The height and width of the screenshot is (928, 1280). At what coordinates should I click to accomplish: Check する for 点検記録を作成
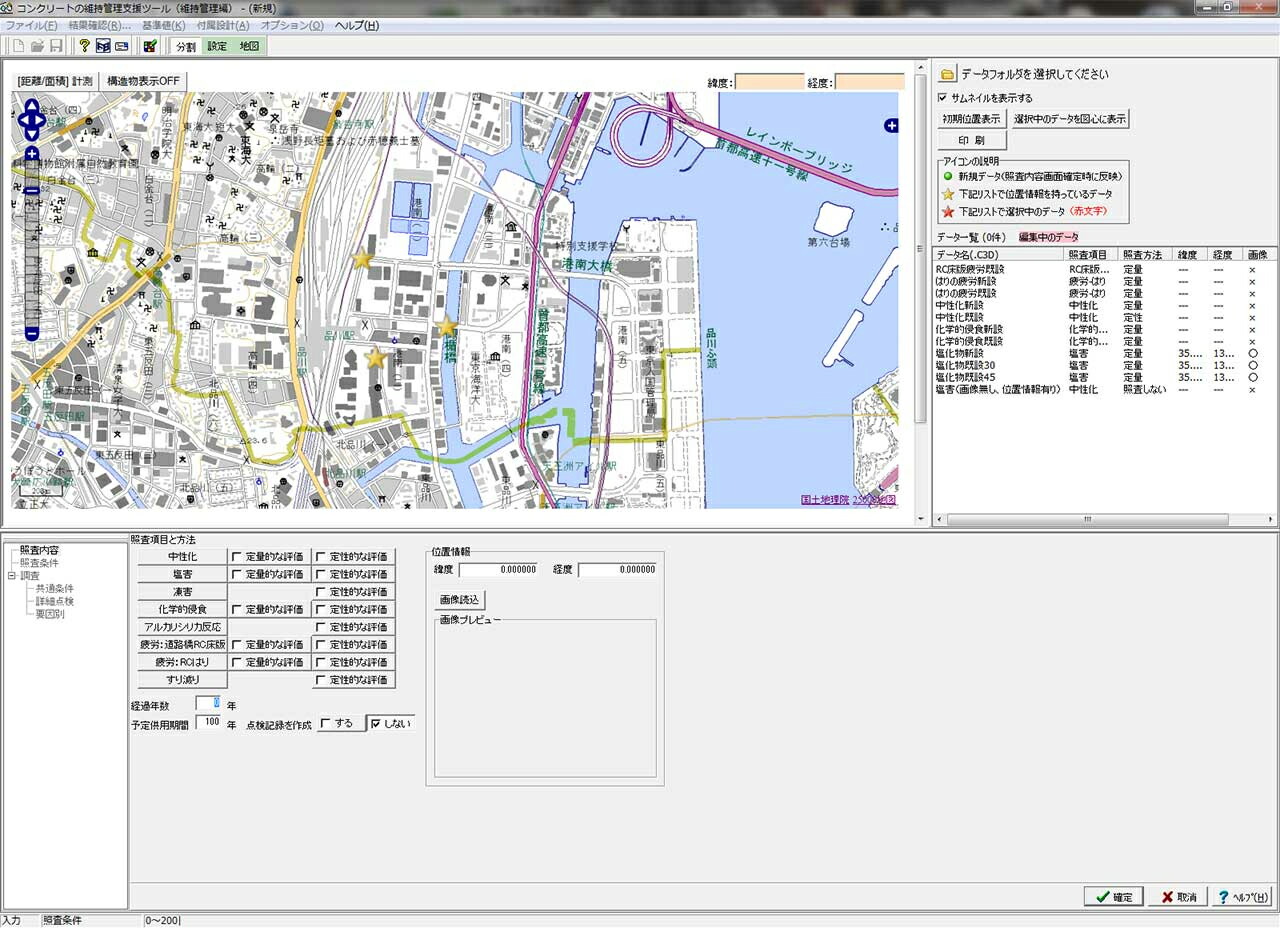342,723
